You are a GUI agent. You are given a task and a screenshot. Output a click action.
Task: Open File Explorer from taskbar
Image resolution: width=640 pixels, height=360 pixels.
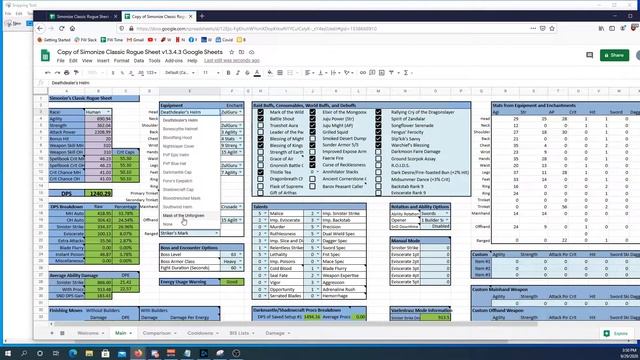click(89, 353)
